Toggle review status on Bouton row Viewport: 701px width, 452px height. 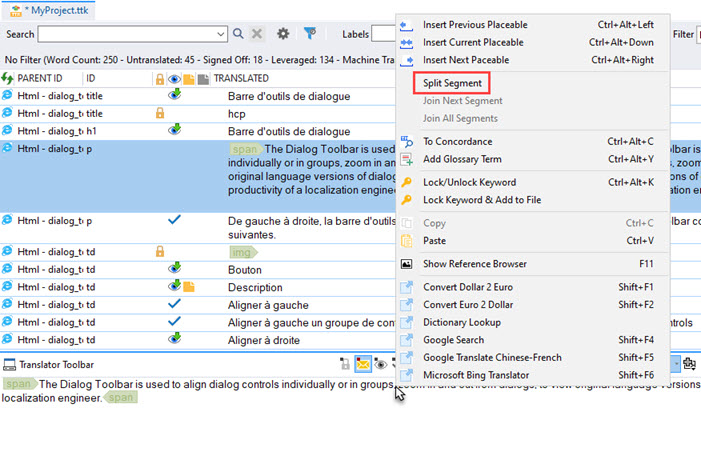[x=175, y=269]
